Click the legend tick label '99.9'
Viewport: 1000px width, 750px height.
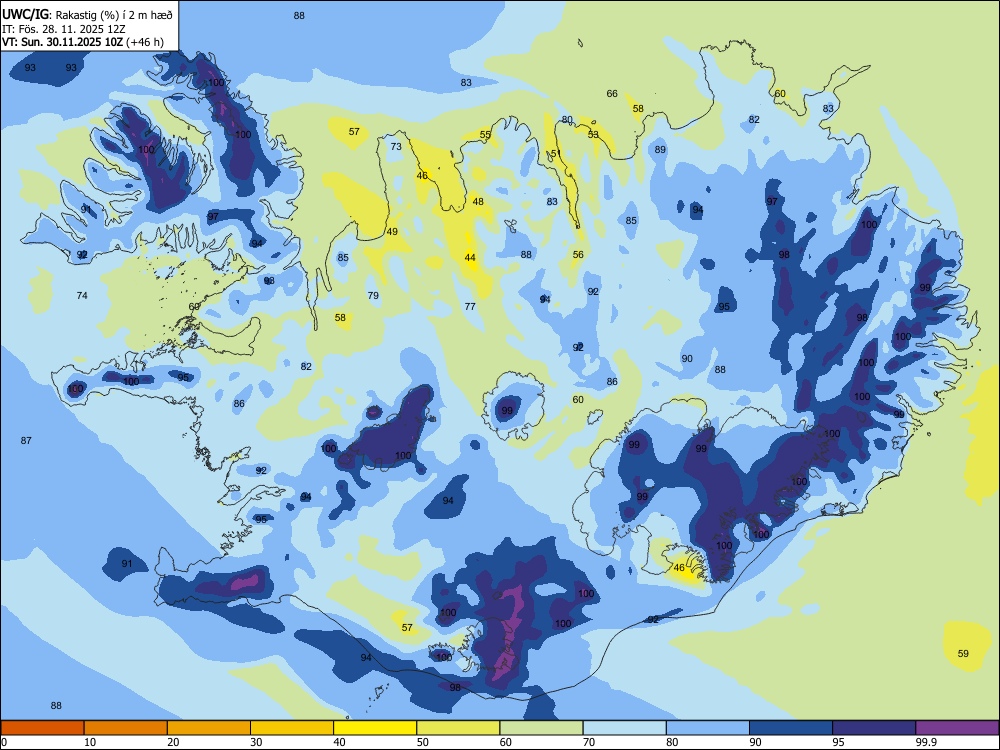point(926,742)
